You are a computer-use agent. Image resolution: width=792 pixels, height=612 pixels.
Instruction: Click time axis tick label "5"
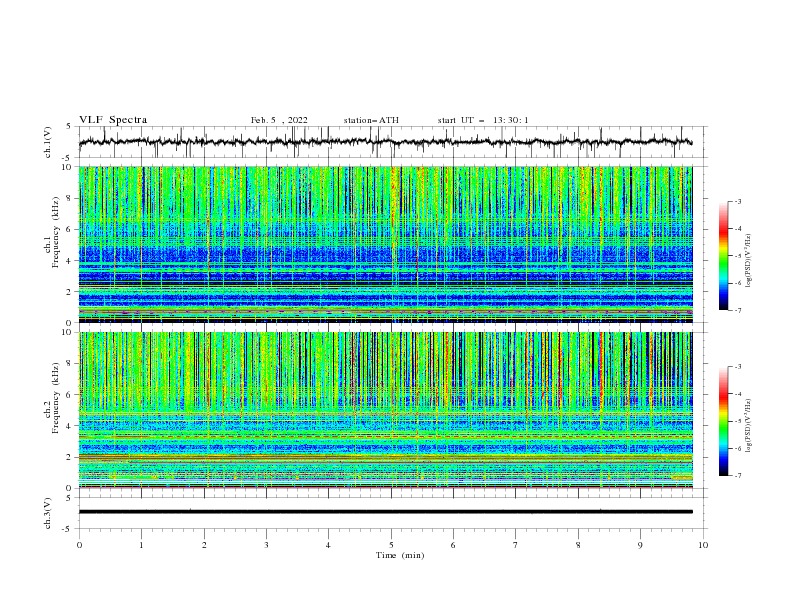tap(391, 545)
